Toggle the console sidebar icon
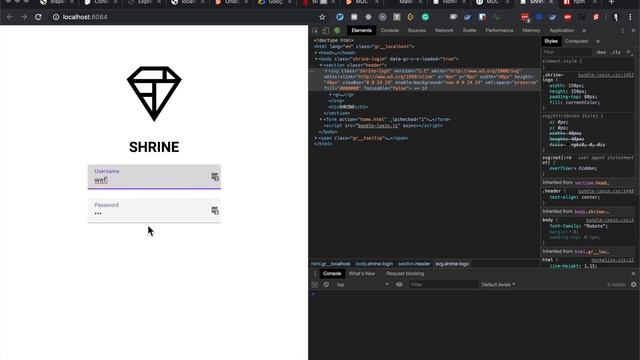Screen dimensions: 640x360 pos(315,284)
